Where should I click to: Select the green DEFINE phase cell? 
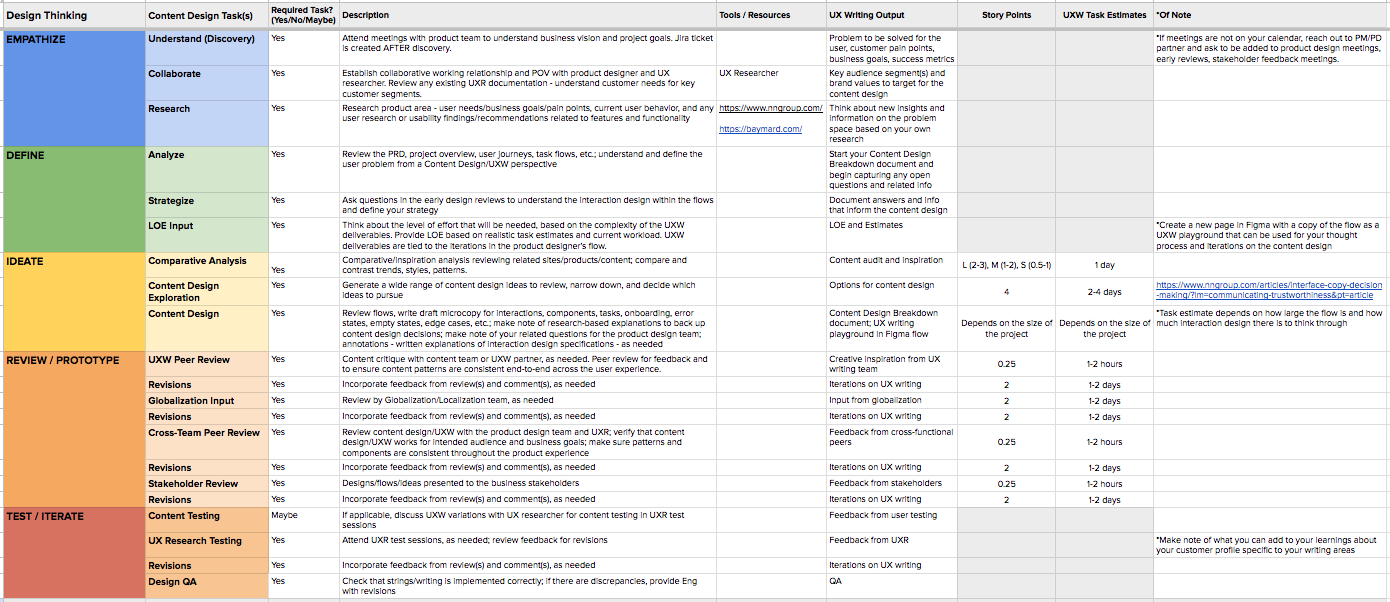pyautogui.click(x=72, y=198)
